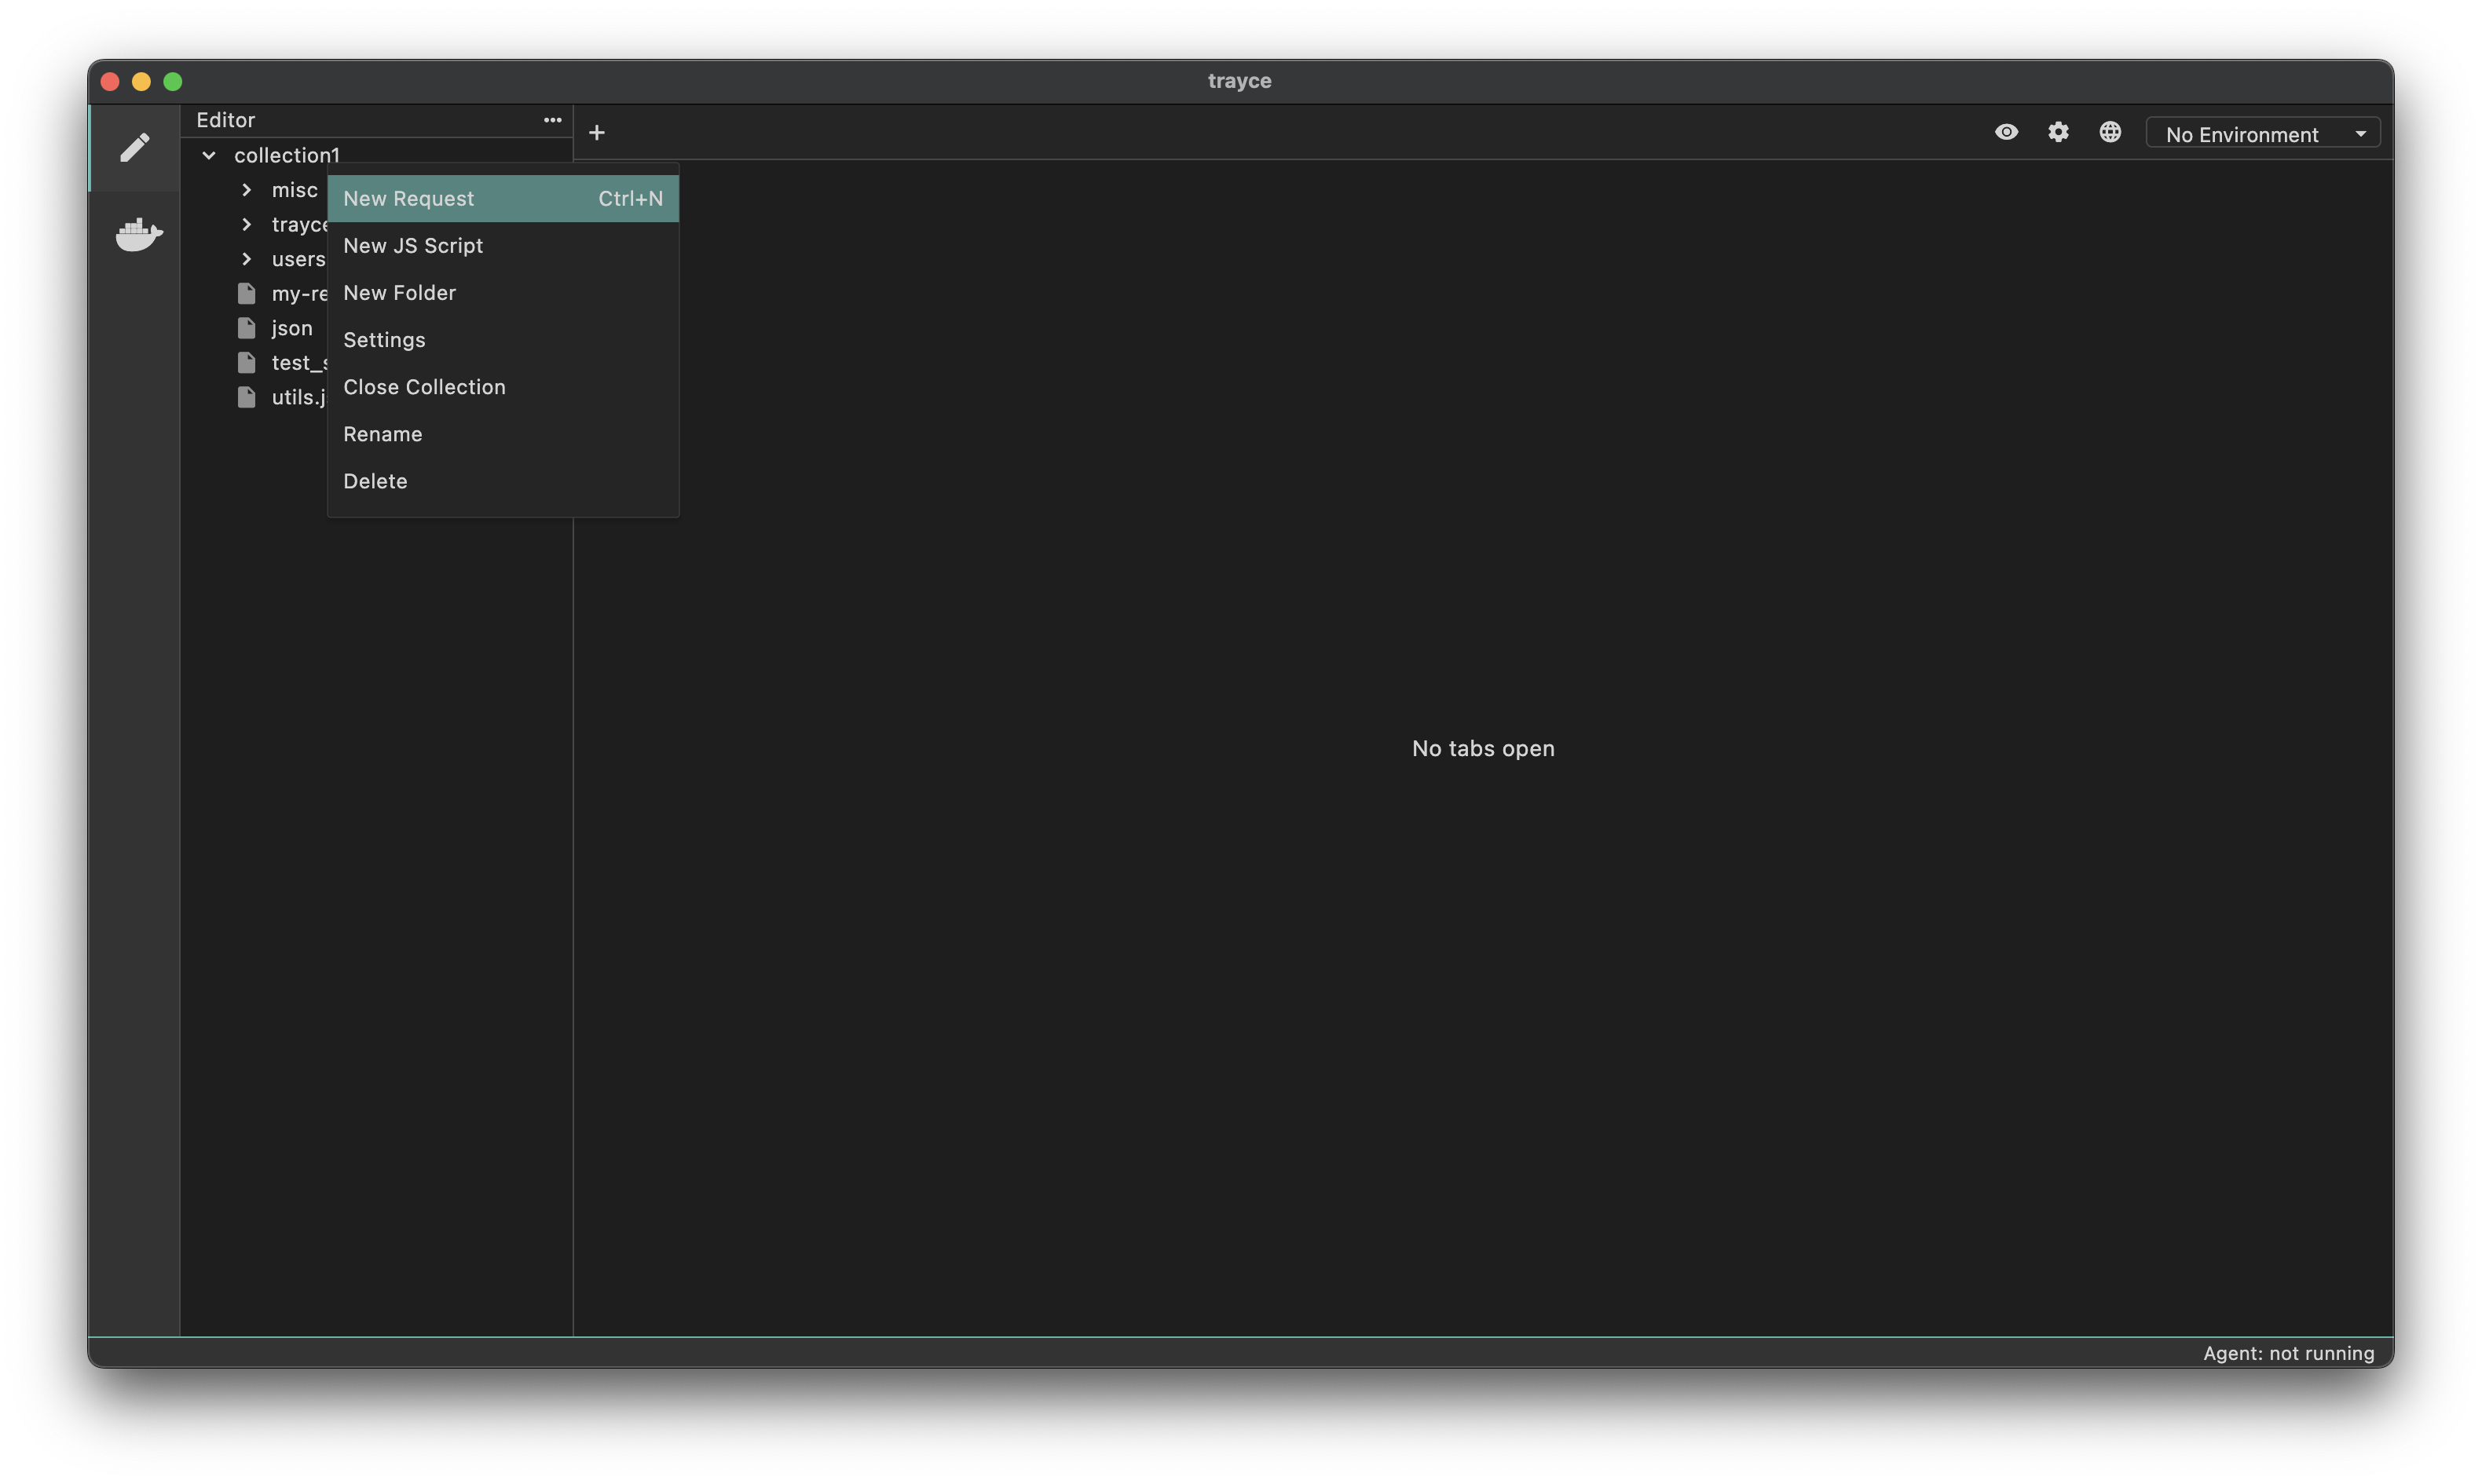Add a new tab with plus icon
This screenshot has height=1484, width=2482.
(597, 133)
